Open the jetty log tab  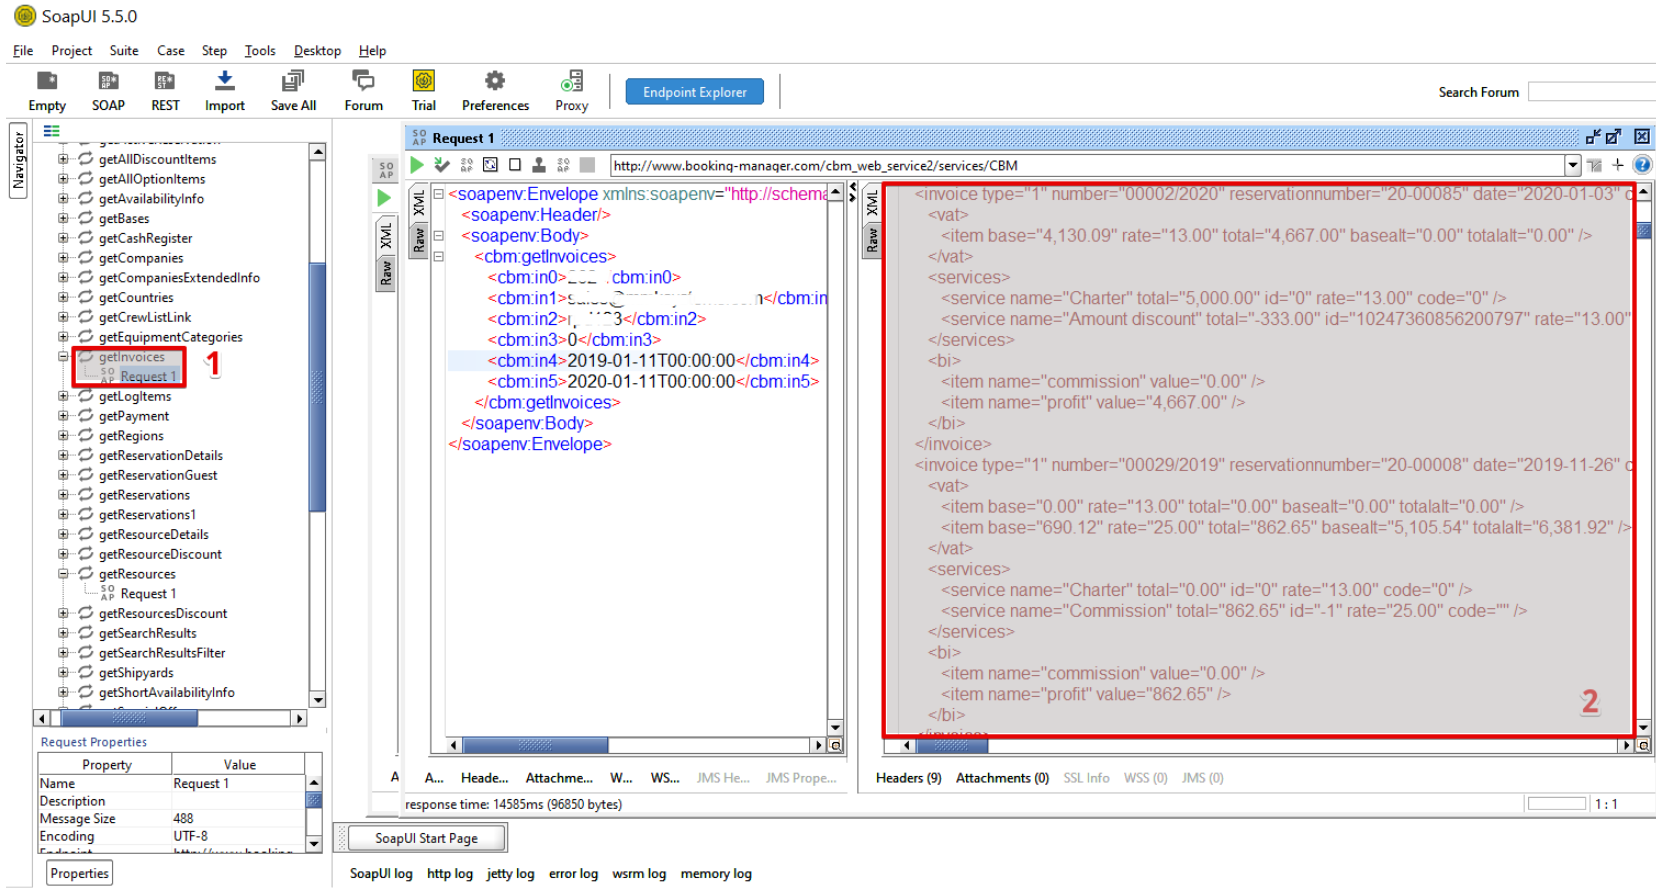pos(510,874)
